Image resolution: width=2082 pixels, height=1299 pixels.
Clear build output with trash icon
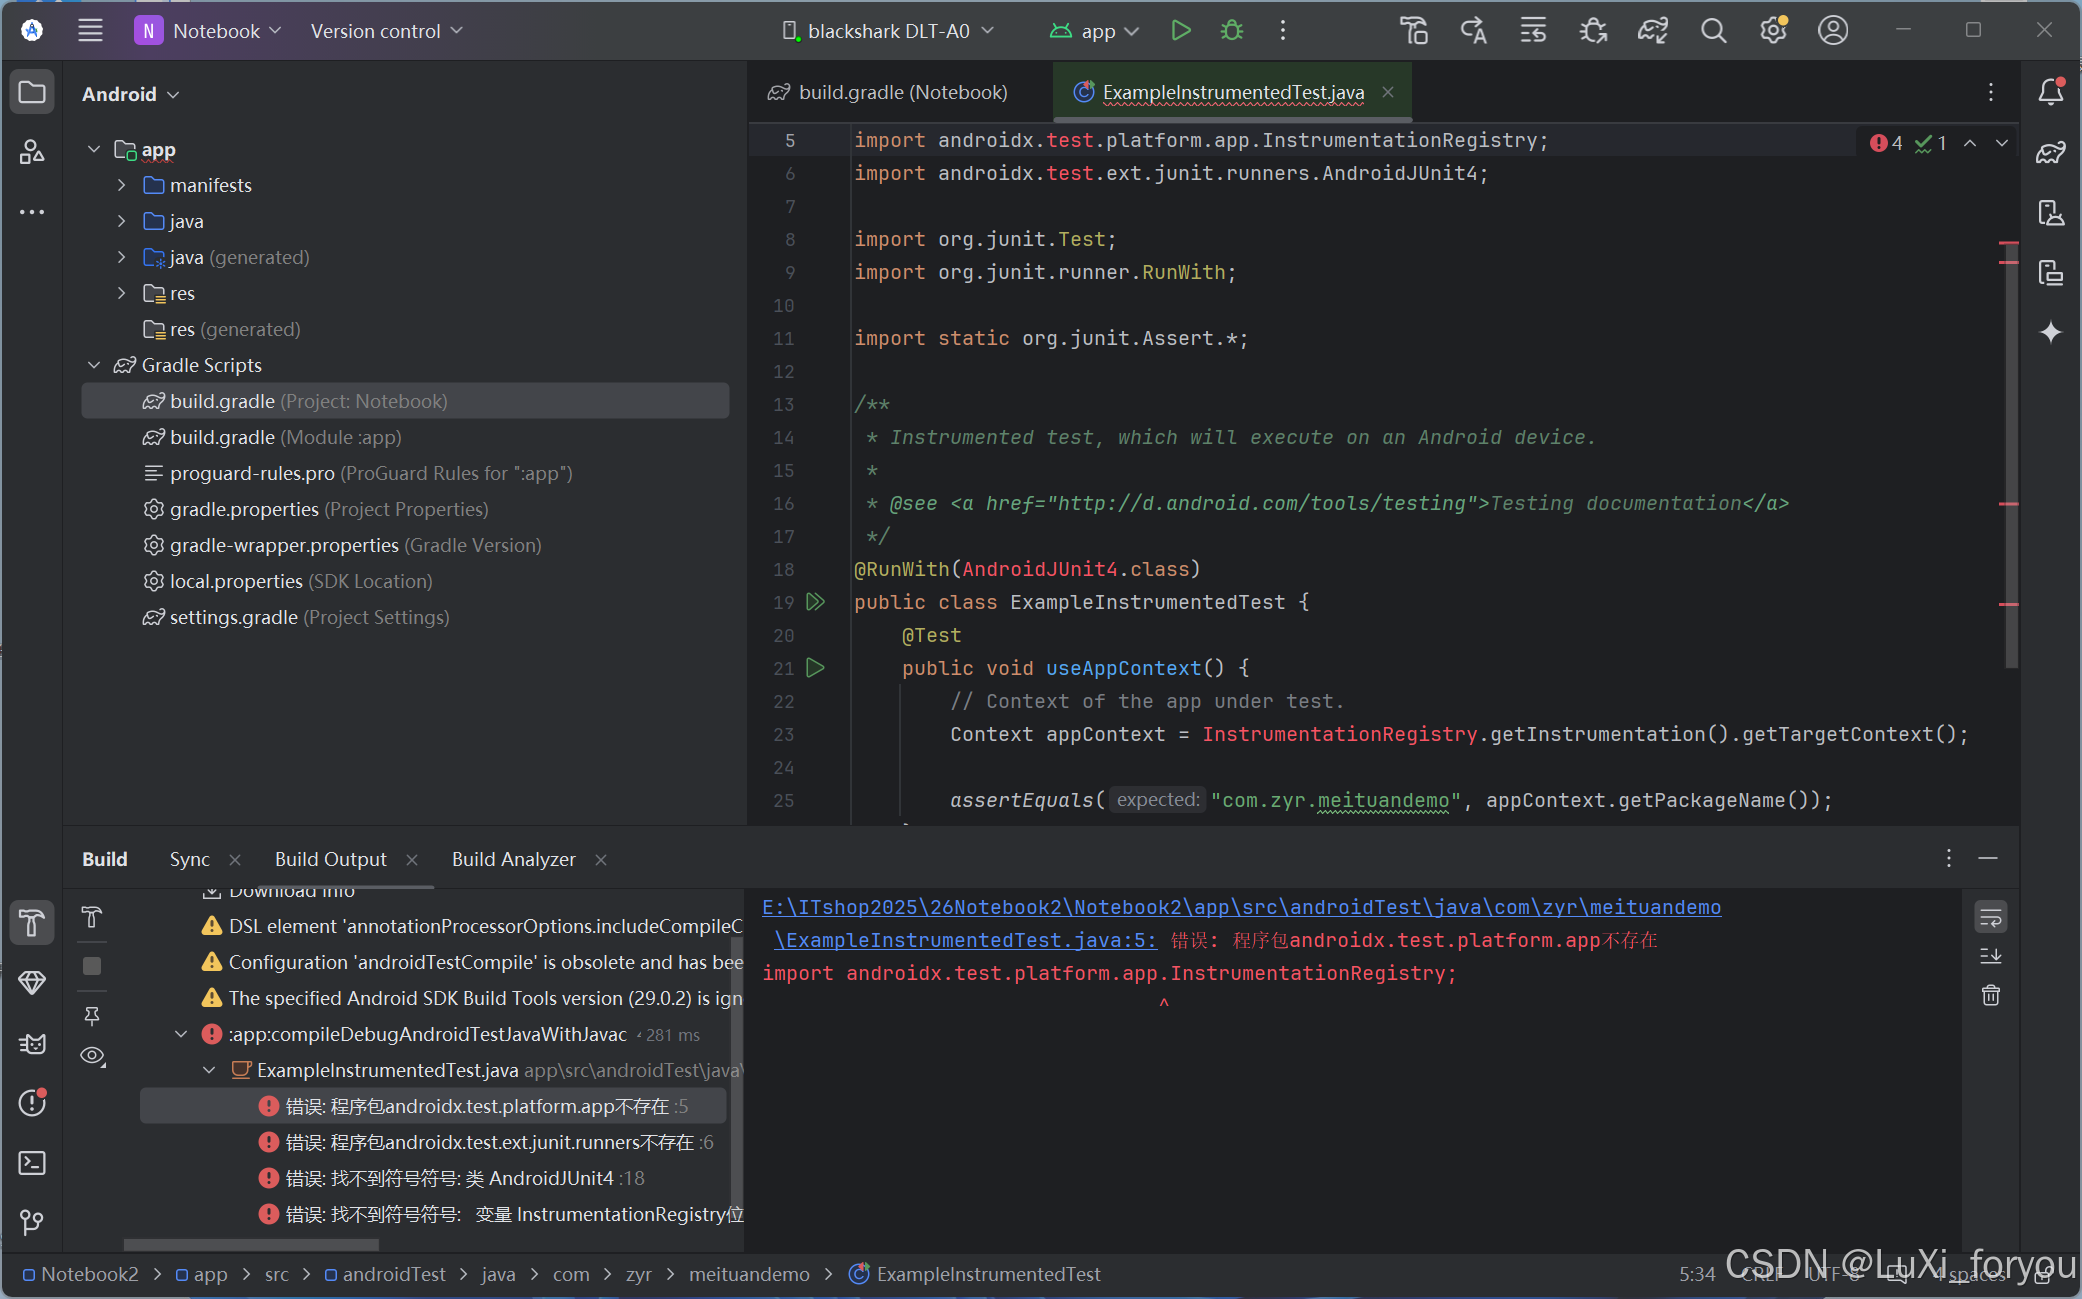click(x=1990, y=995)
